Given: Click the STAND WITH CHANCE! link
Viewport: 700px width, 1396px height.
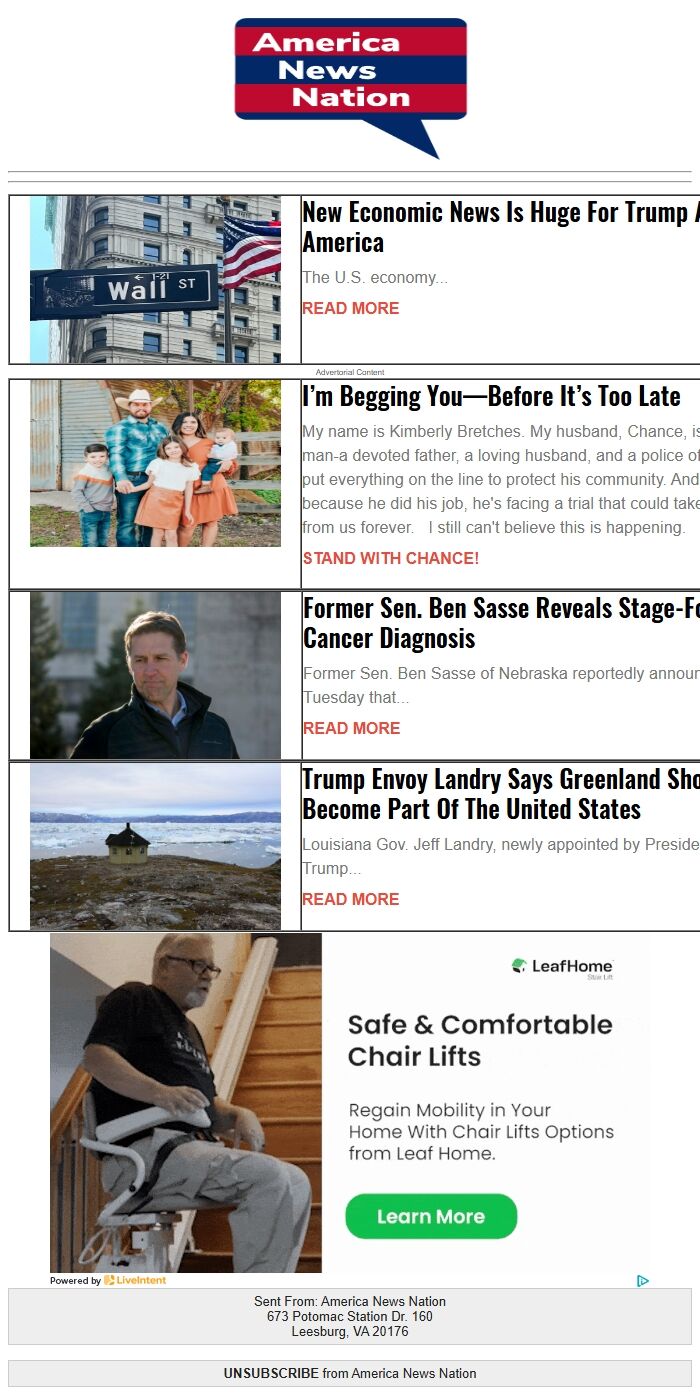Looking at the screenshot, I should point(391,558).
